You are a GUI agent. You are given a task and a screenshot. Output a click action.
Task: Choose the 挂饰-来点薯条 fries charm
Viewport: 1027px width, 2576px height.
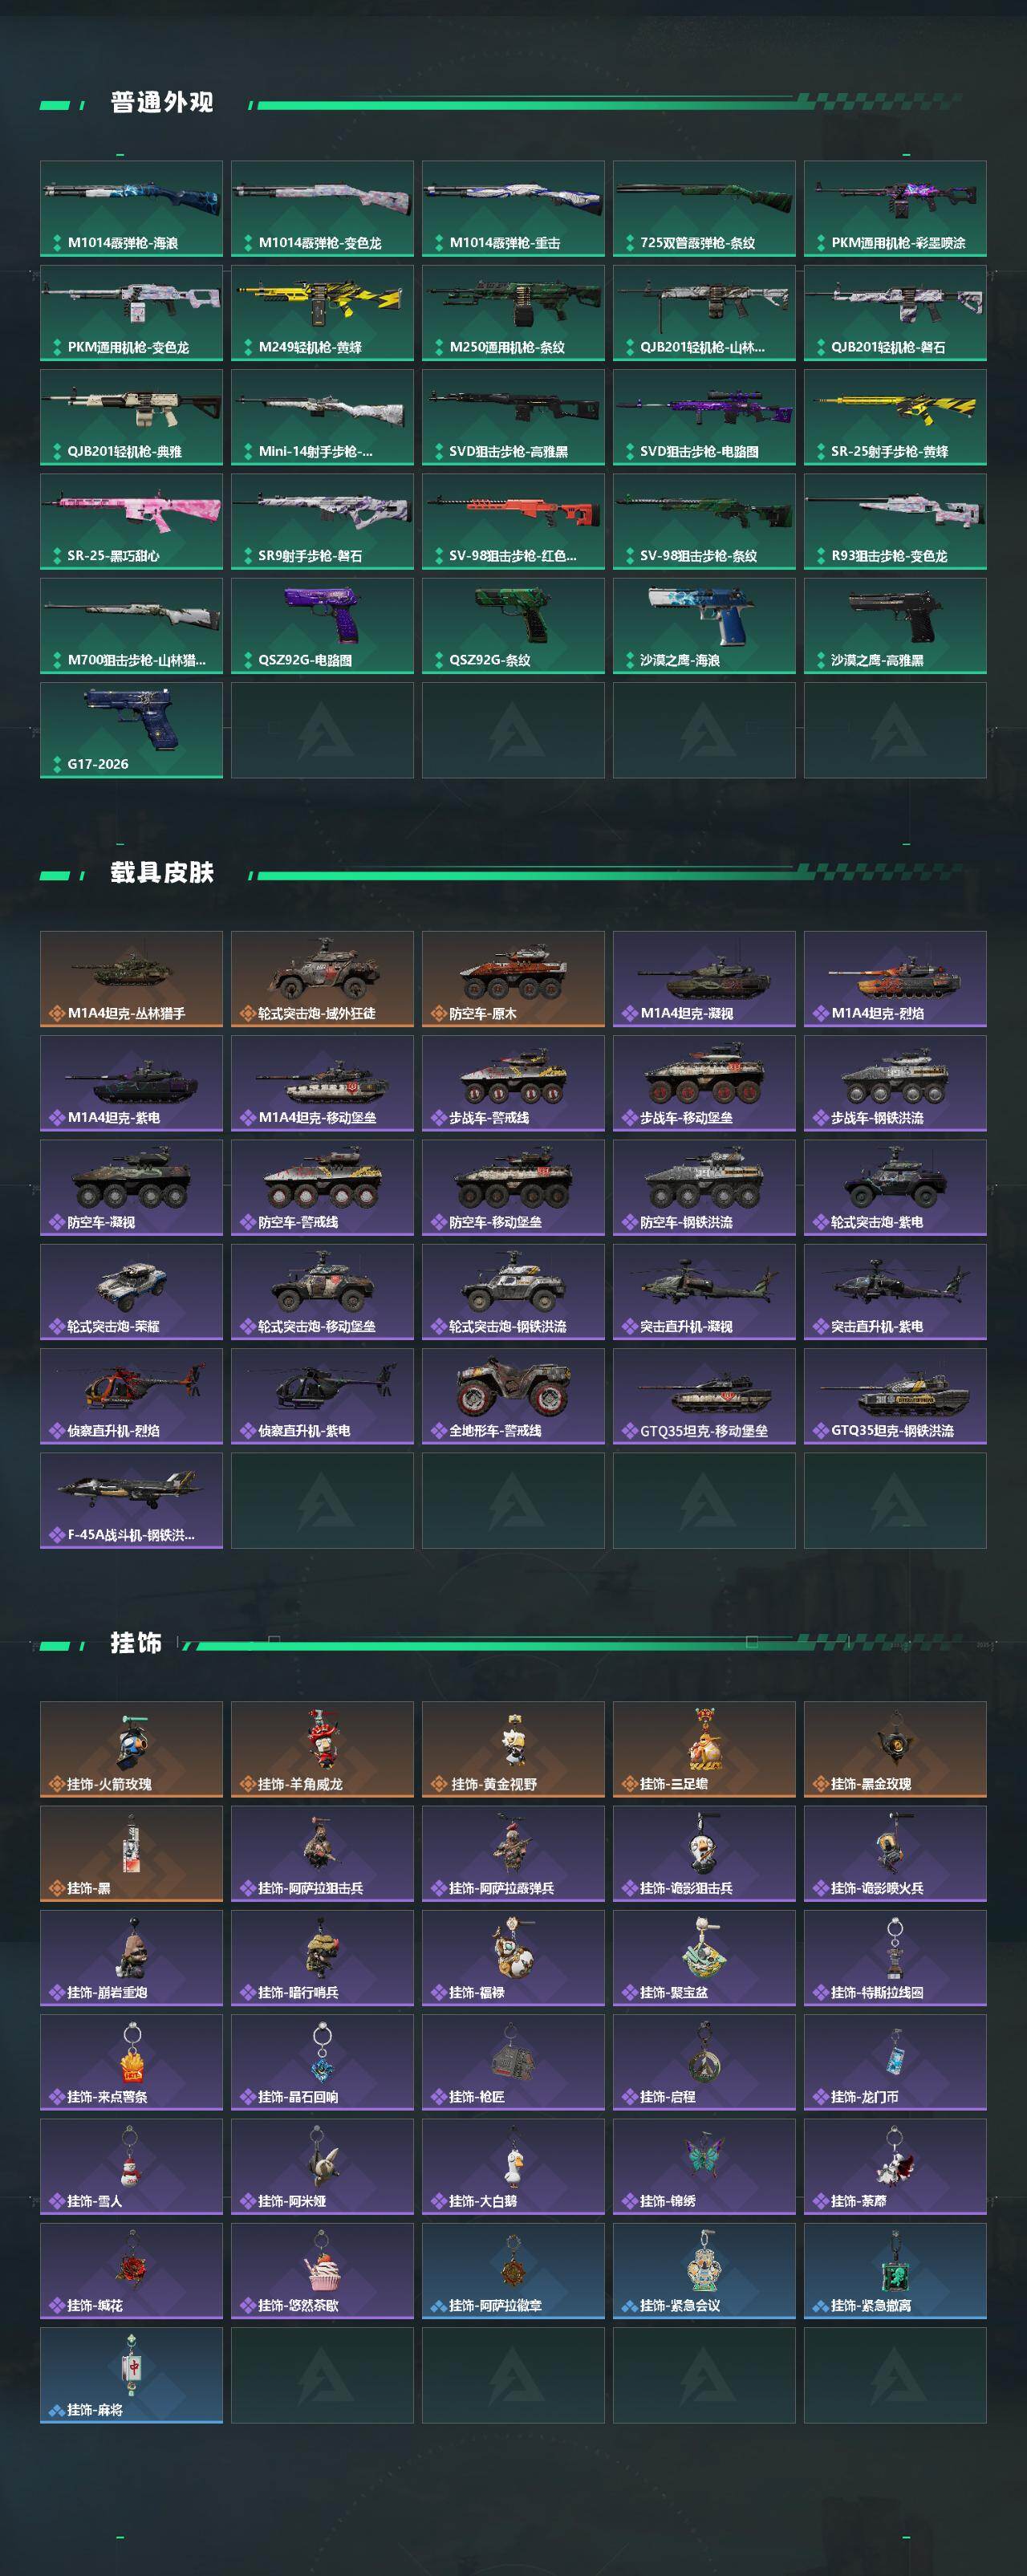click(x=131, y=2062)
